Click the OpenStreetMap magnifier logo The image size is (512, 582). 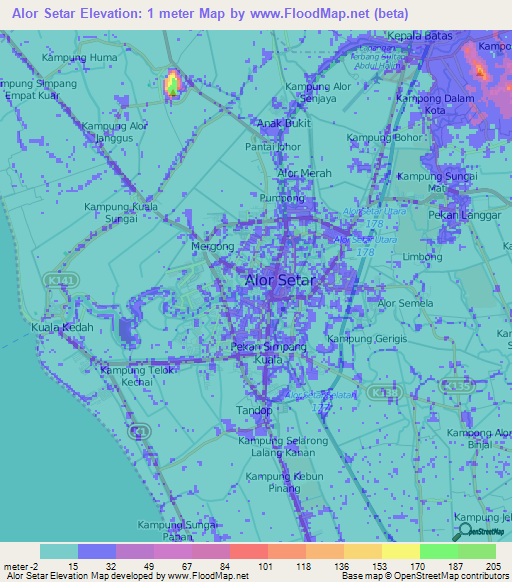tap(460, 532)
